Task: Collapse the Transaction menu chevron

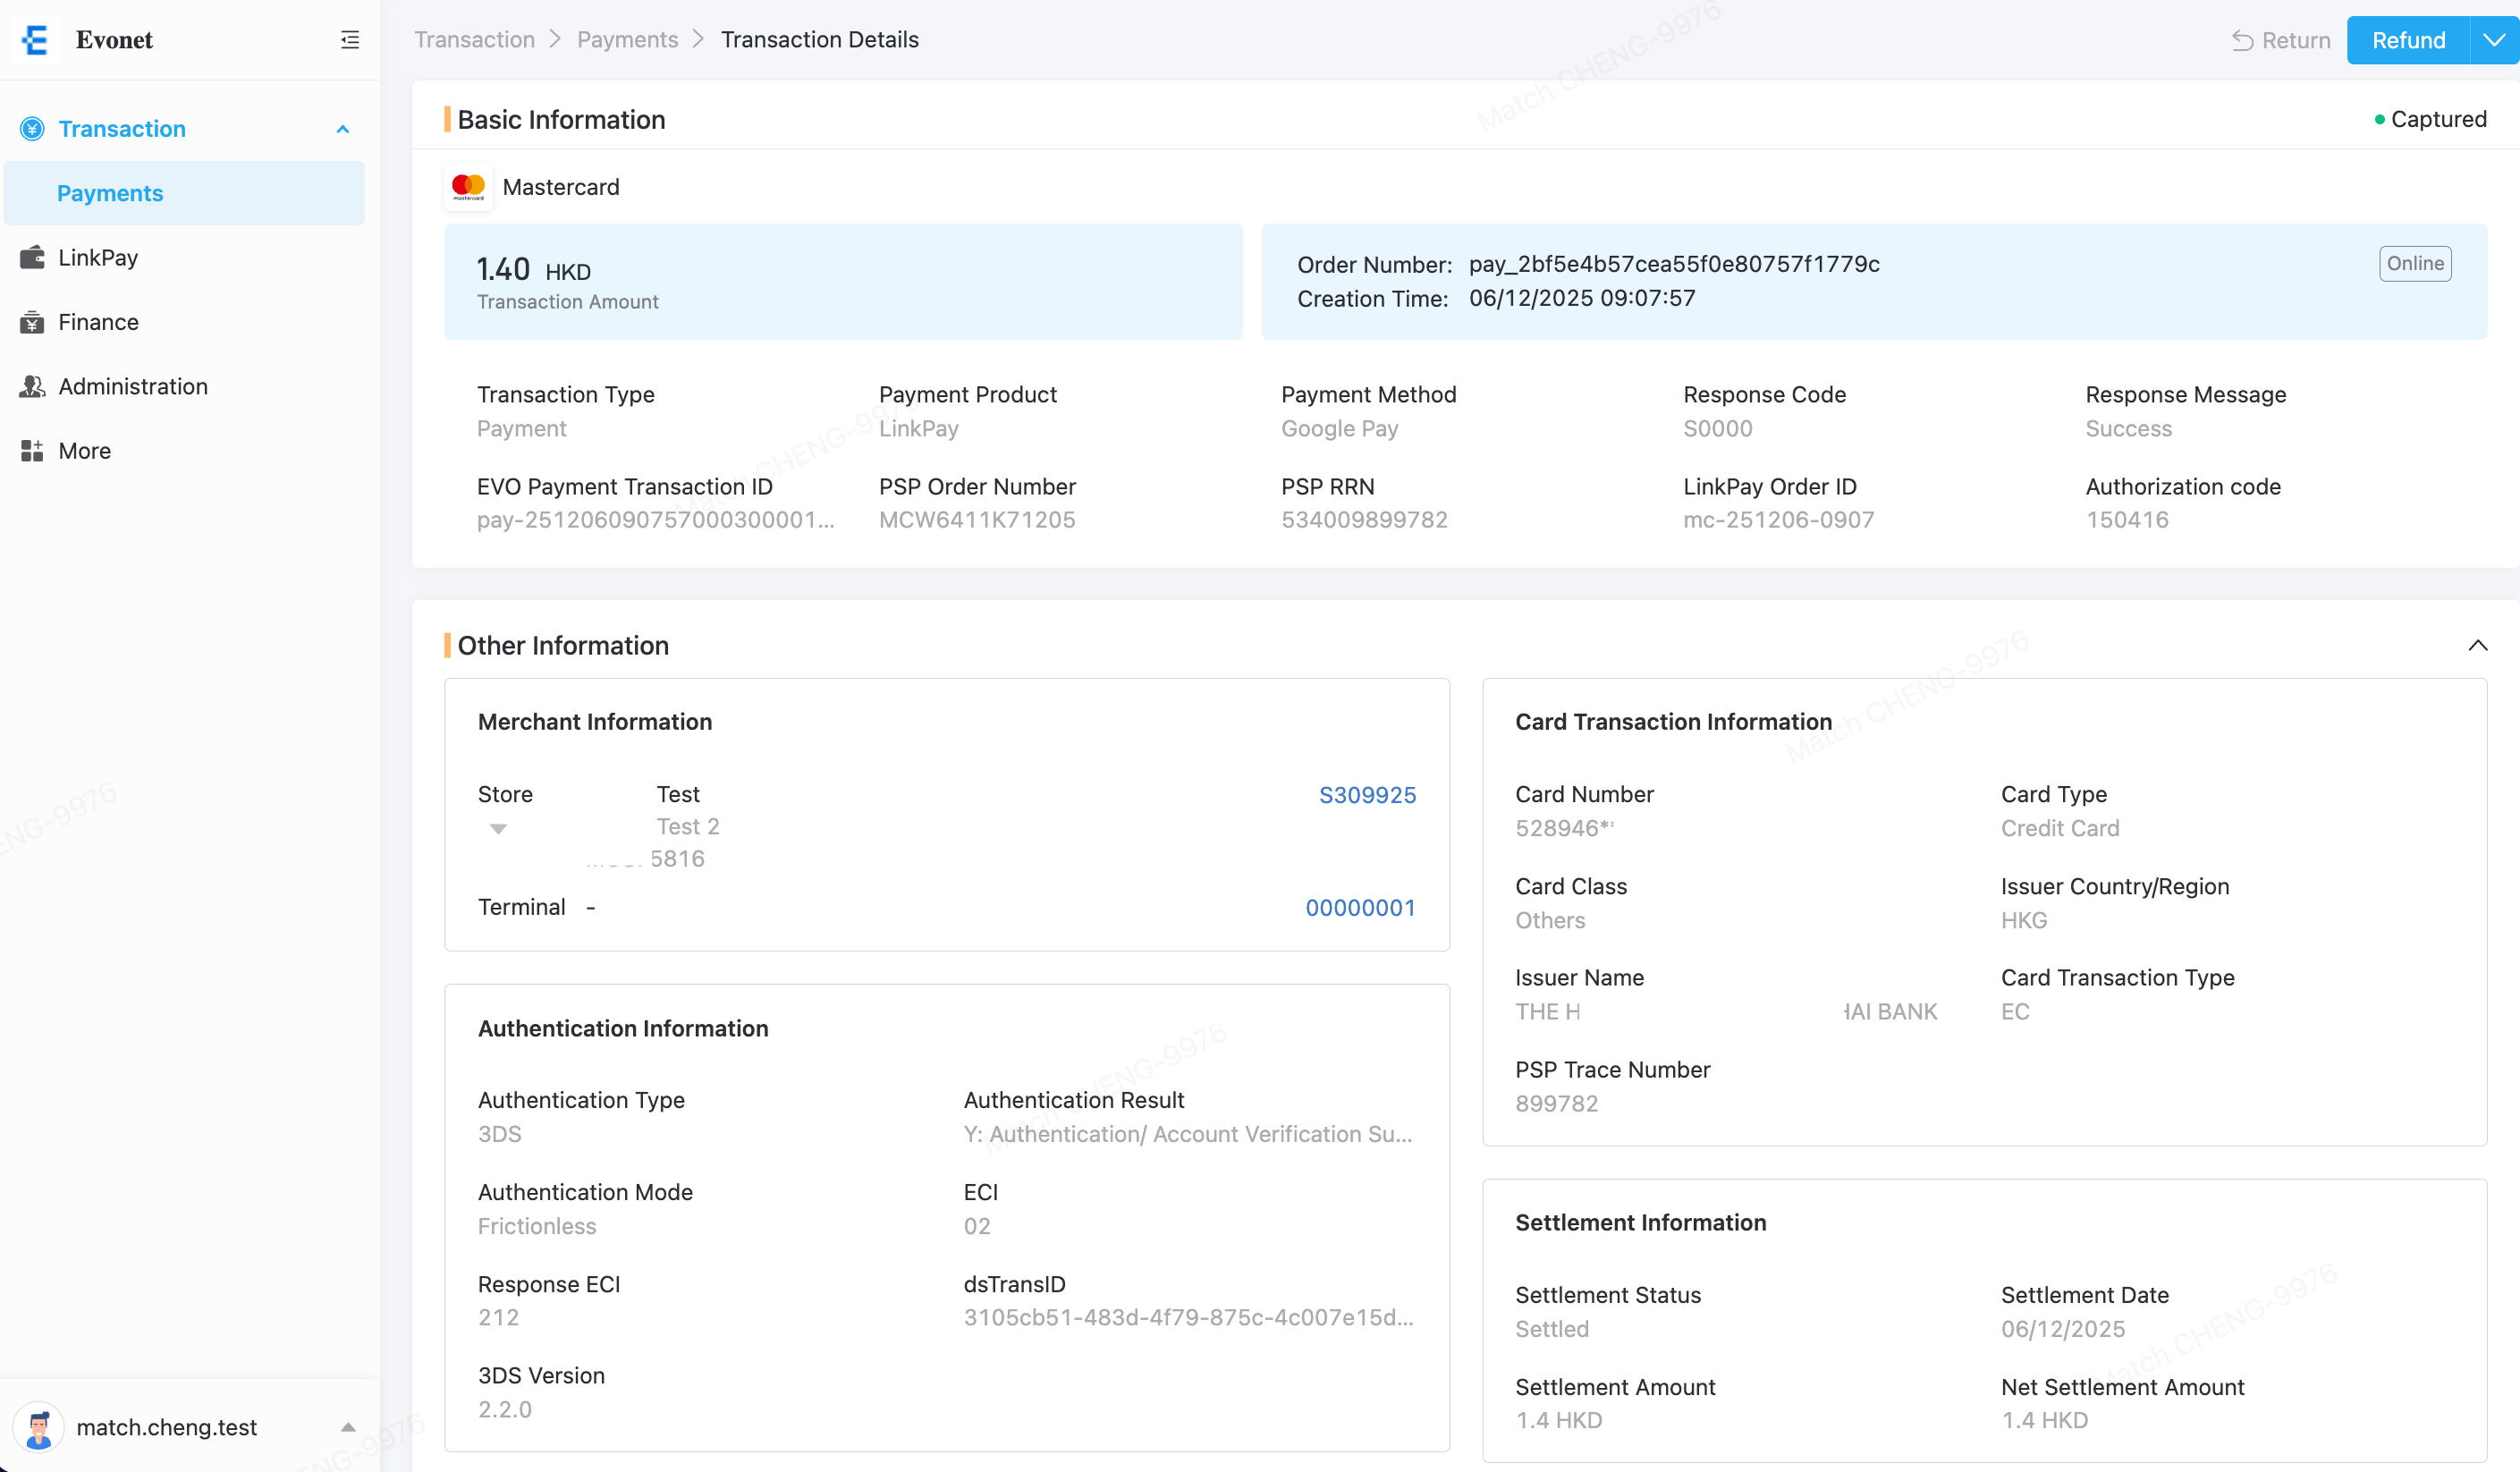Action: click(x=343, y=129)
